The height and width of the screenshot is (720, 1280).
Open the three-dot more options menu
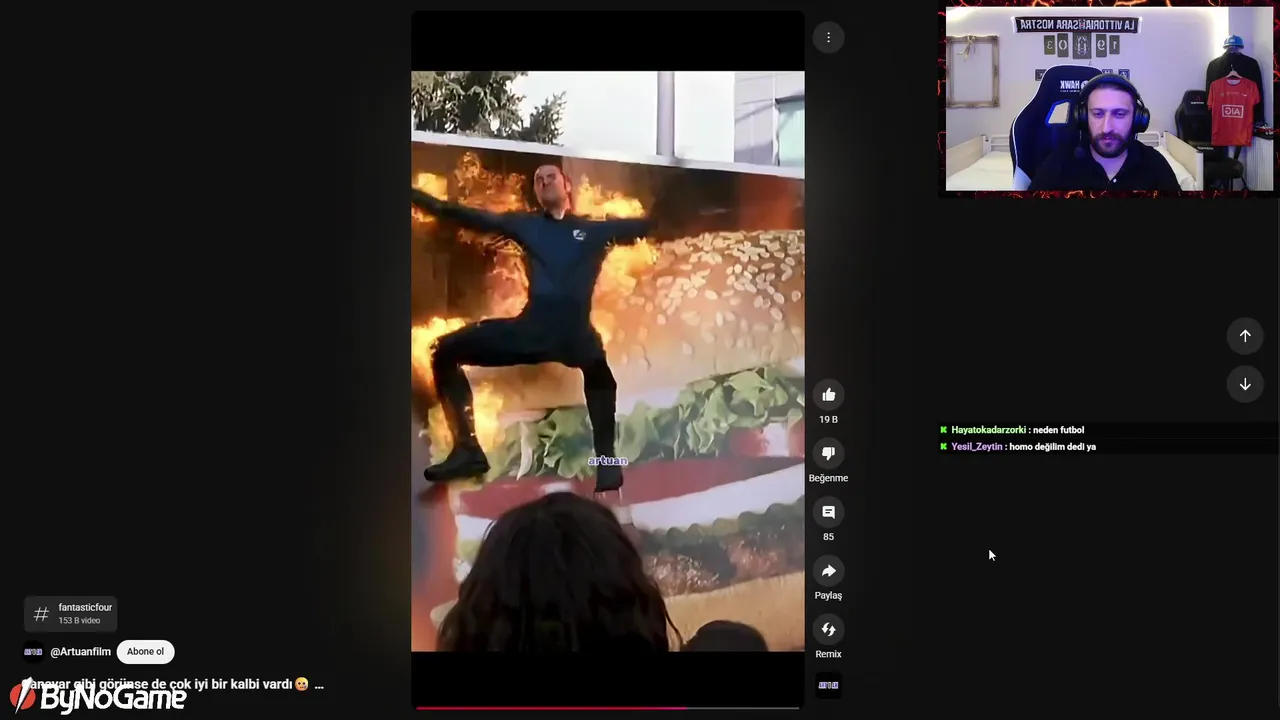point(828,37)
